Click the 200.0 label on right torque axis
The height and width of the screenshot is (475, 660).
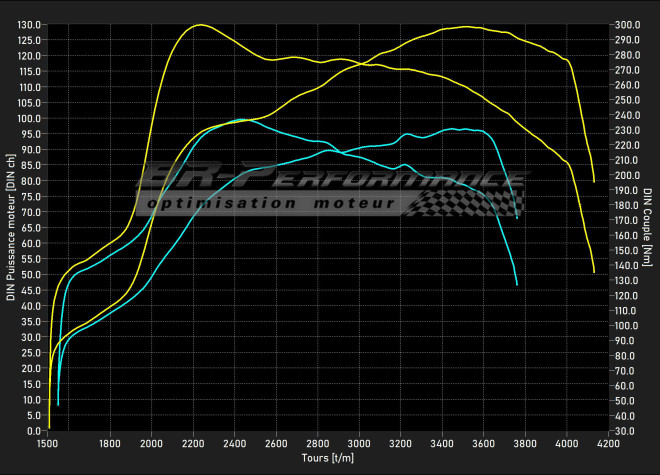(x=628, y=175)
